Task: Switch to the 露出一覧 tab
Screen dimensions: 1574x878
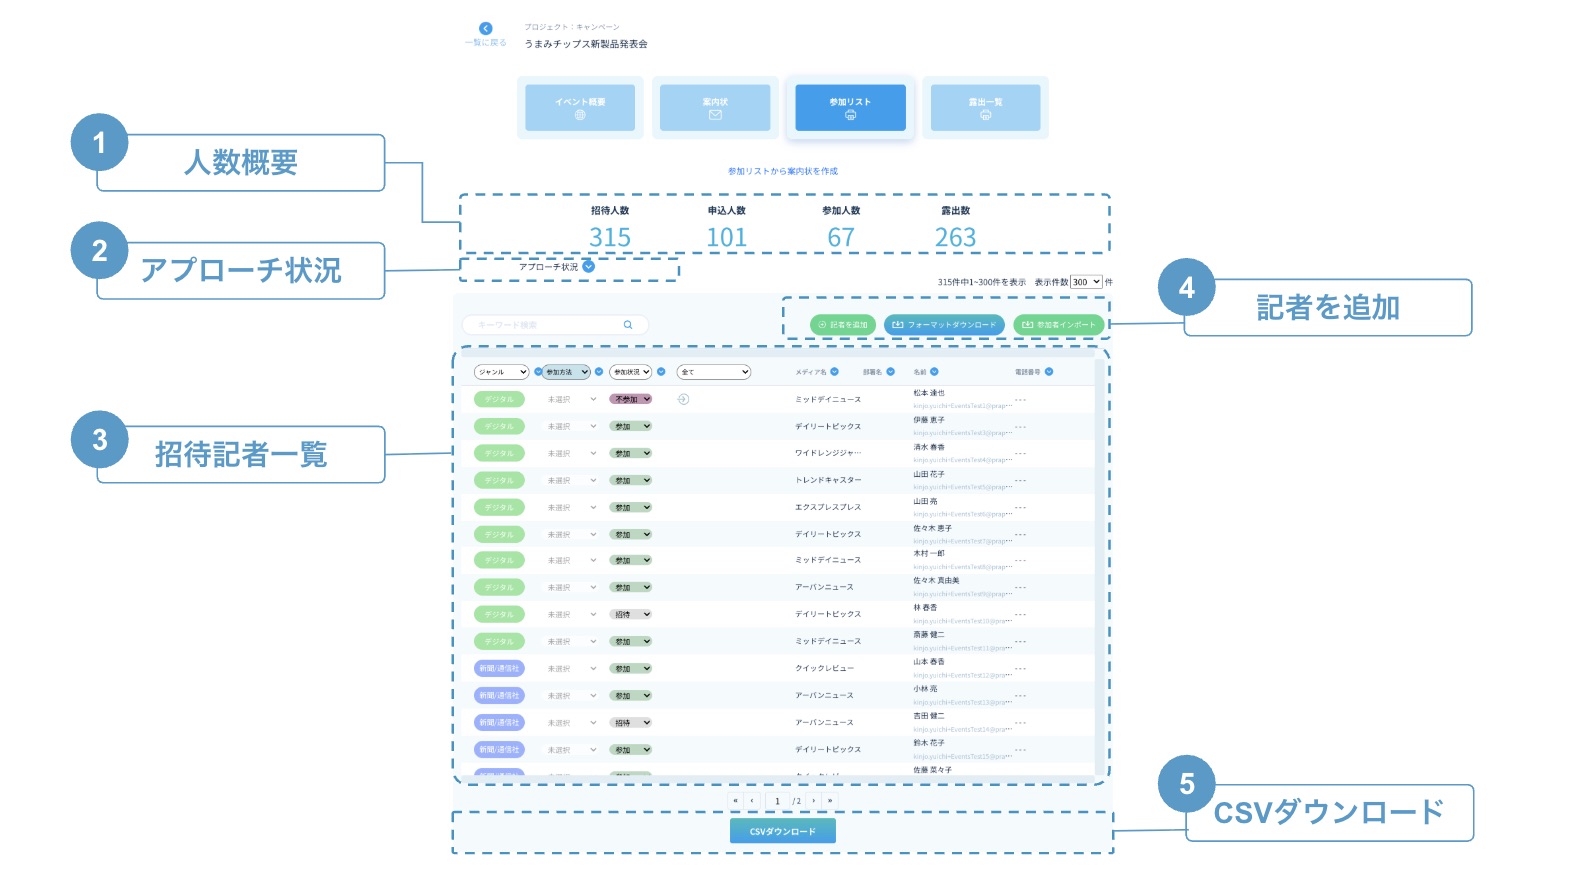Action: [985, 107]
